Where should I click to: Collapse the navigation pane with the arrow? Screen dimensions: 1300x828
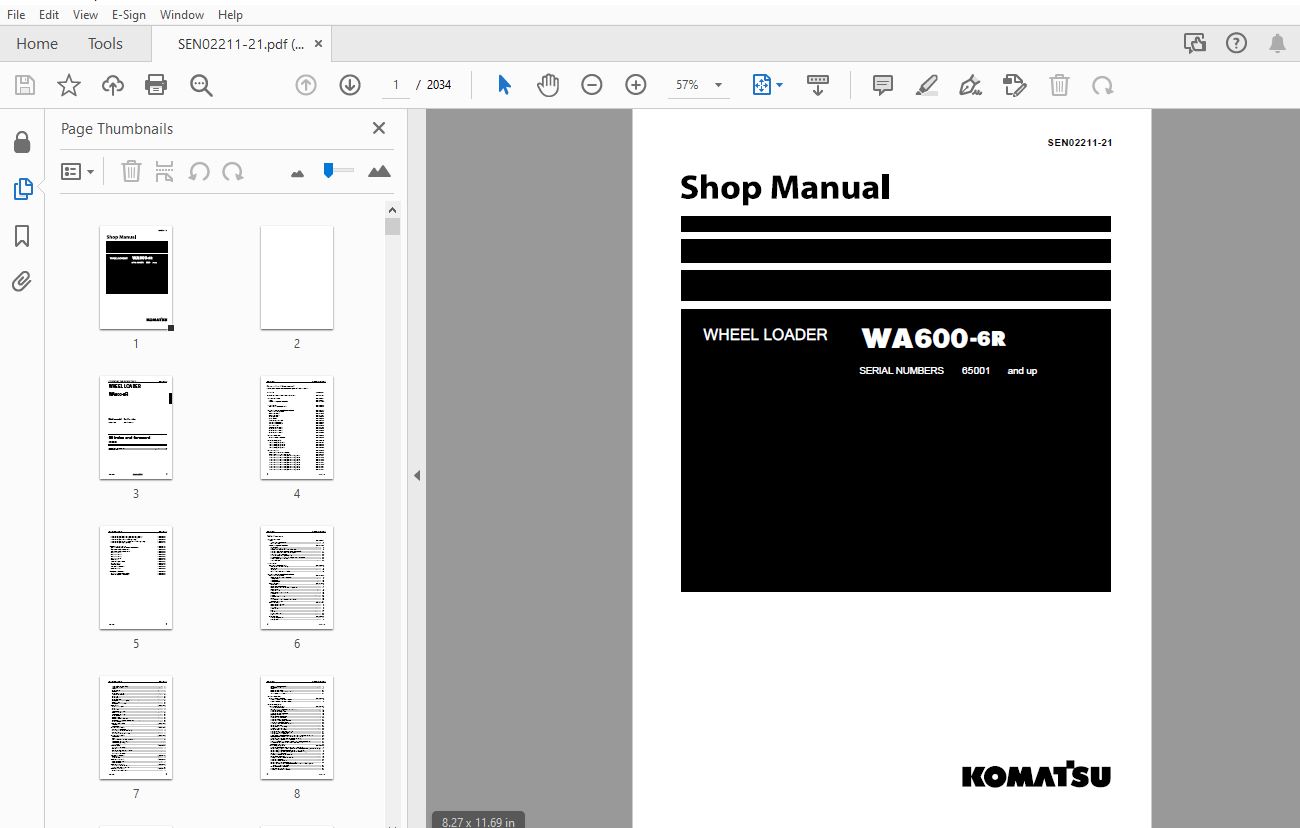click(417, 476)
